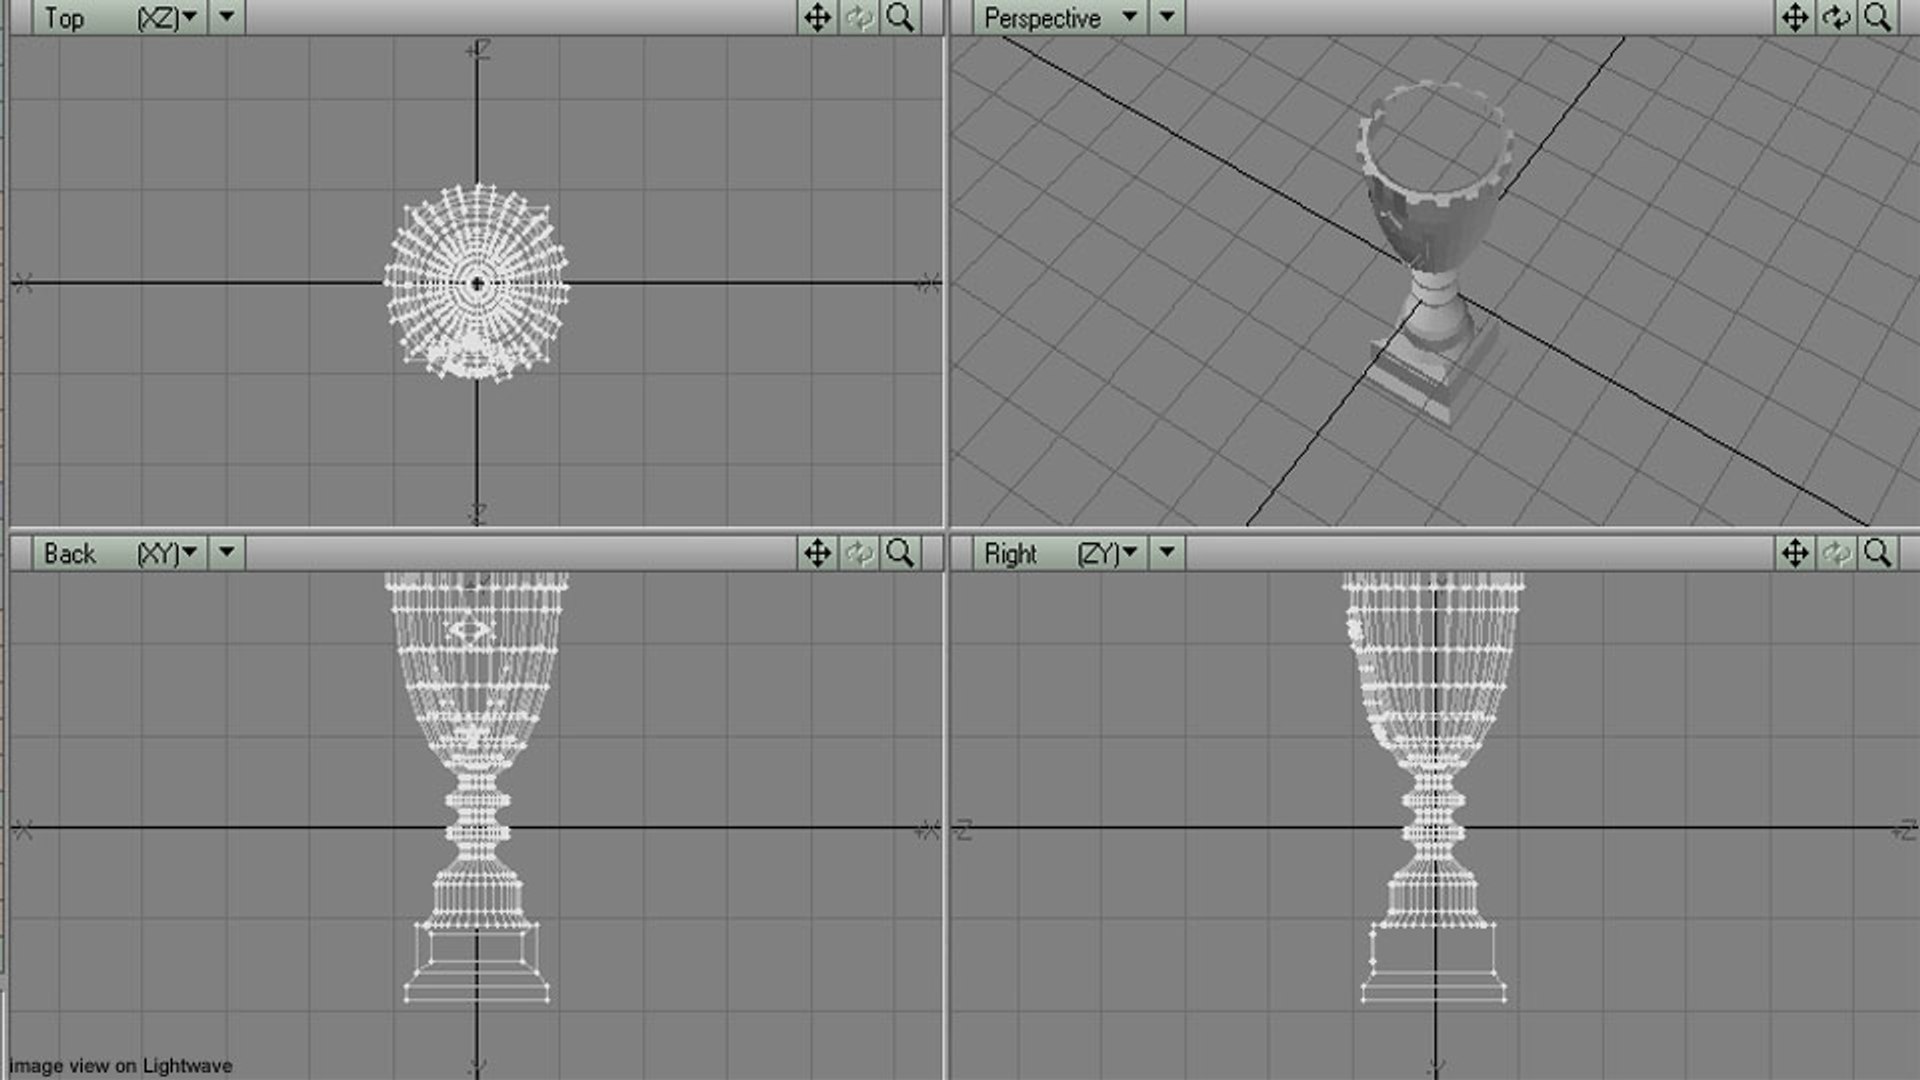This screenshot has height=1080, width=1920.
Task: Click the rotate icon in Back viewport
Action: 859,553
